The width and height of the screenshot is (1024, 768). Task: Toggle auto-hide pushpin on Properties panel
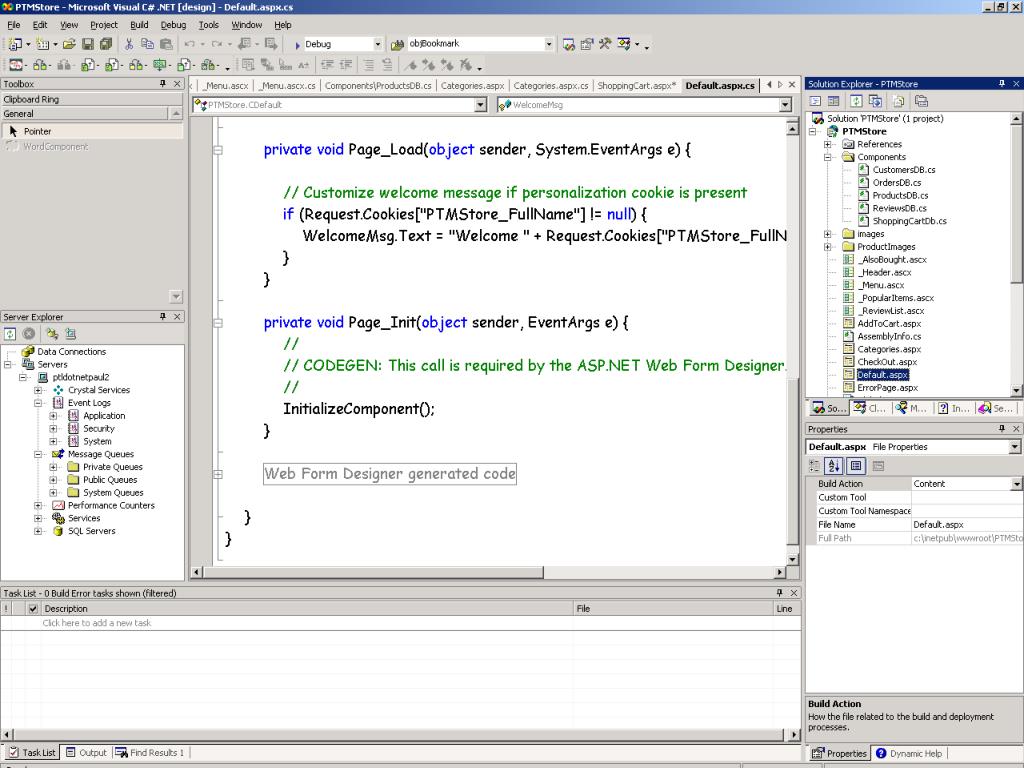(1002, 429)
